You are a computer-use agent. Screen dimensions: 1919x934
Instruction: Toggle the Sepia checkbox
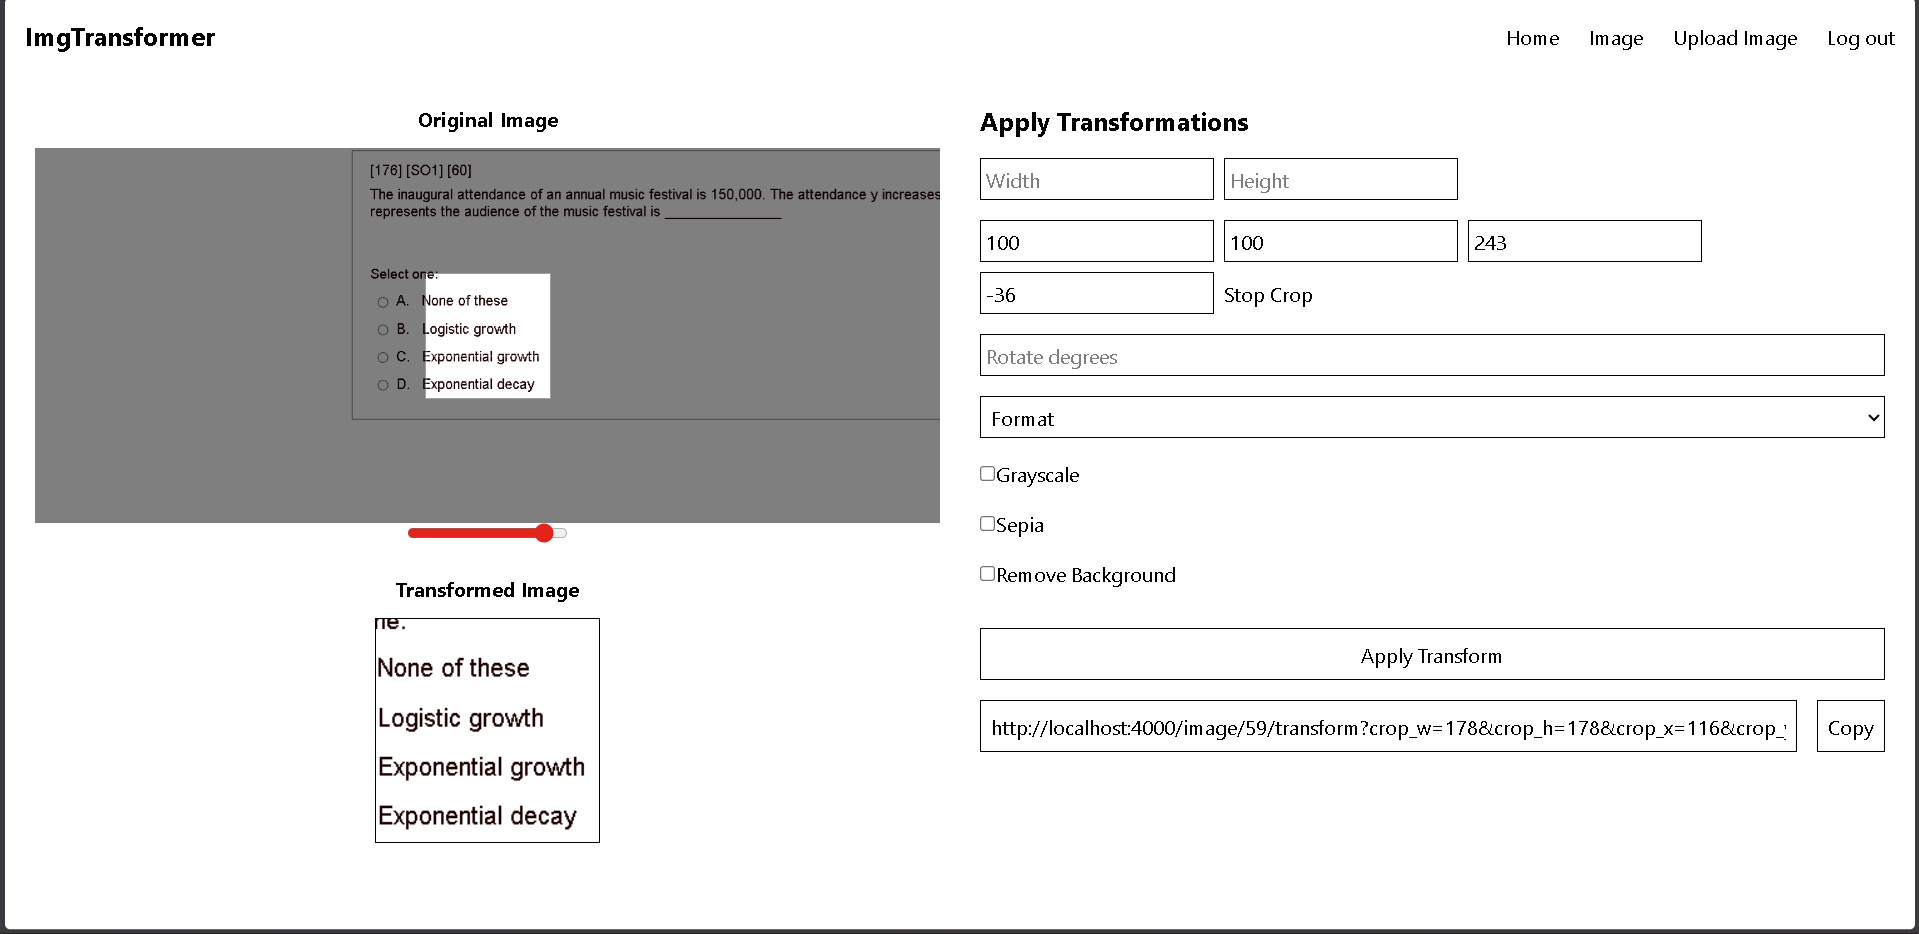click(987, 524)
